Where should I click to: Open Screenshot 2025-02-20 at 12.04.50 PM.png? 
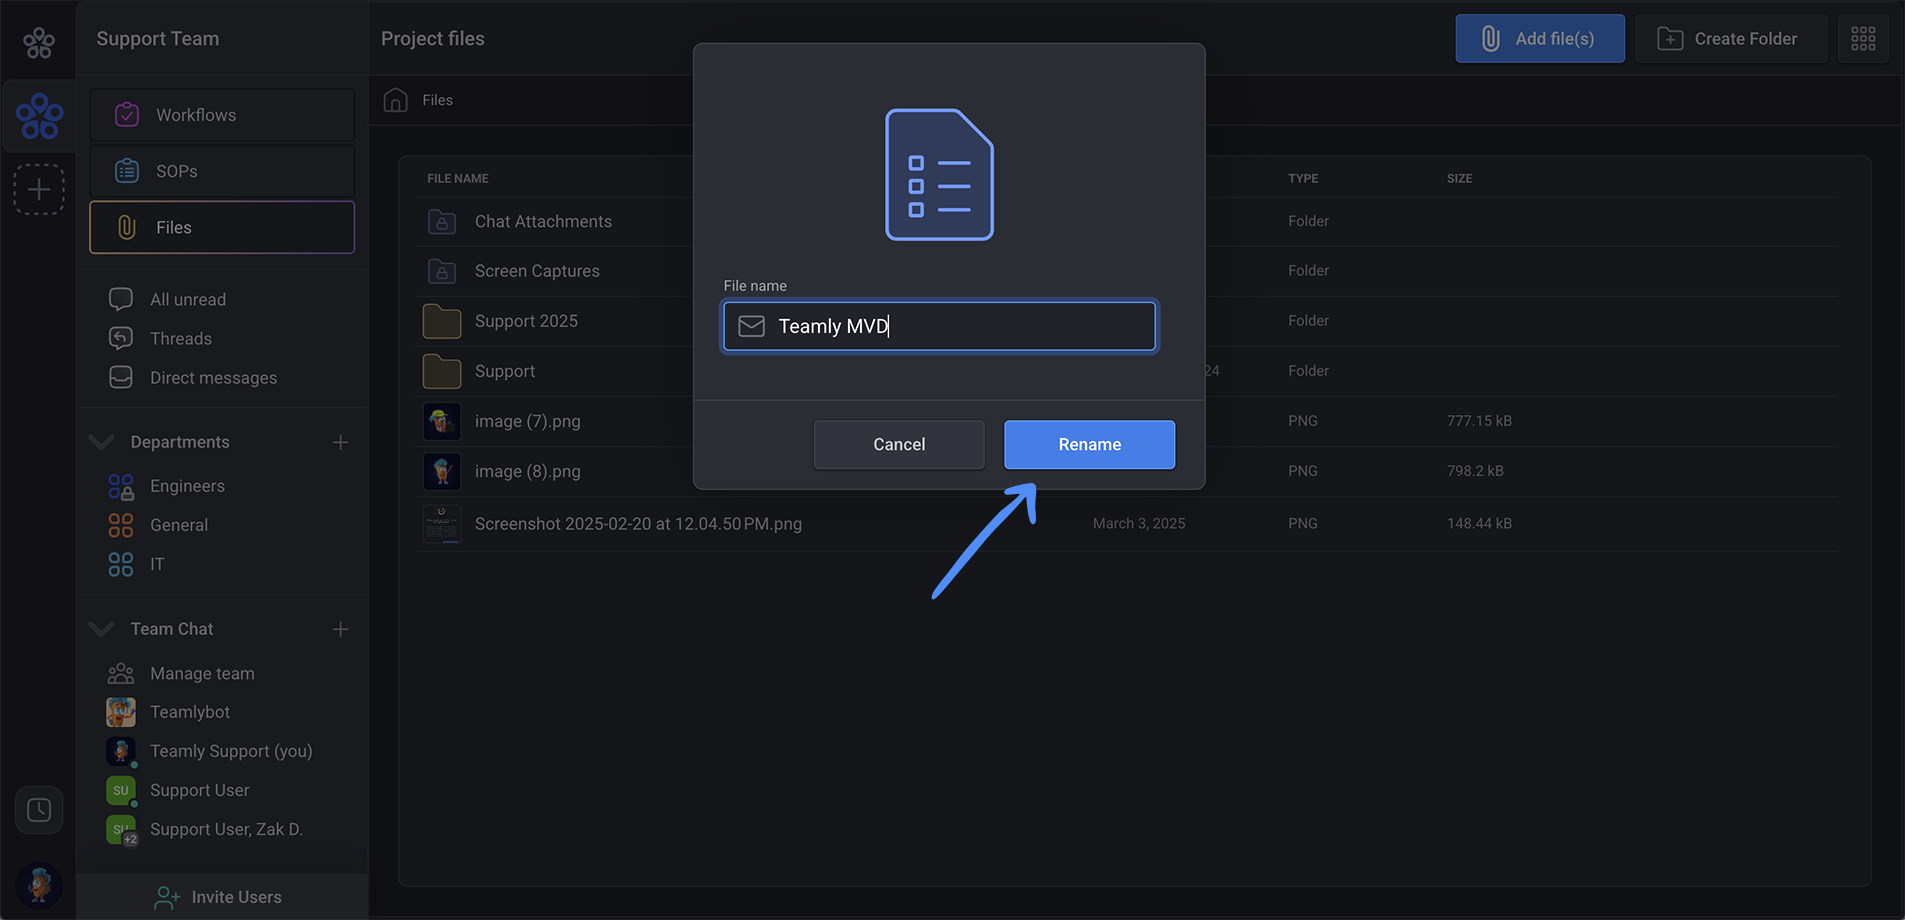[638, 524]
